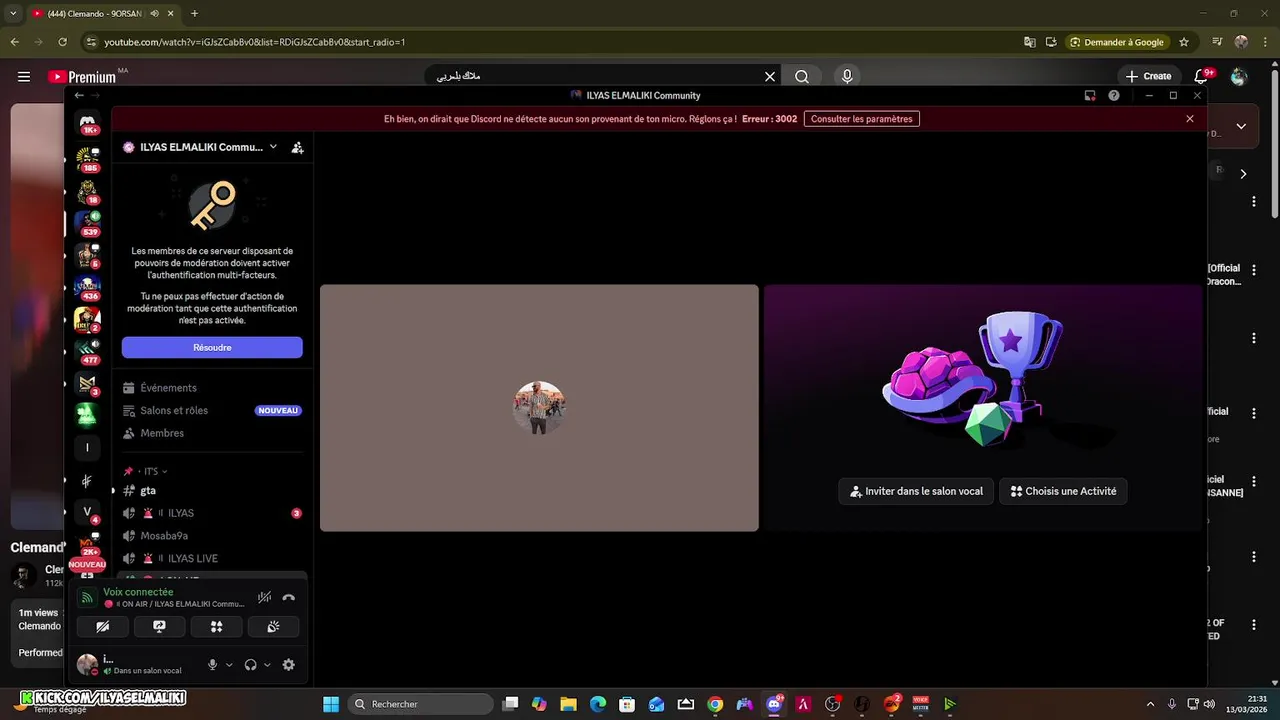Click Choisis une Activité button
Viewport: 1280px width, 720px height.
[1064, 491]
